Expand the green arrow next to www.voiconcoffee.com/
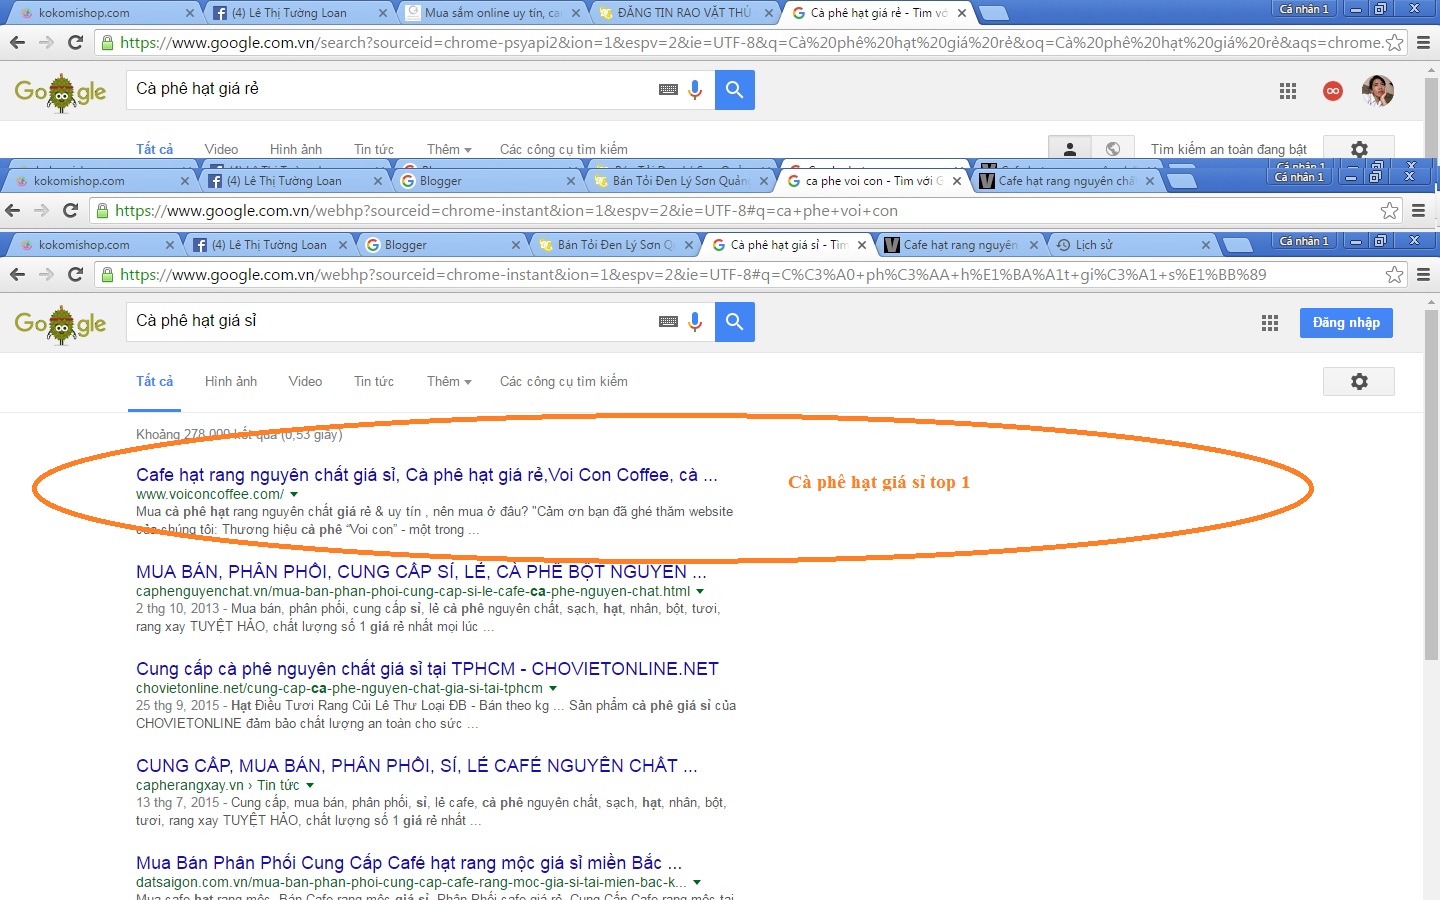 click(x=294, y=494)
